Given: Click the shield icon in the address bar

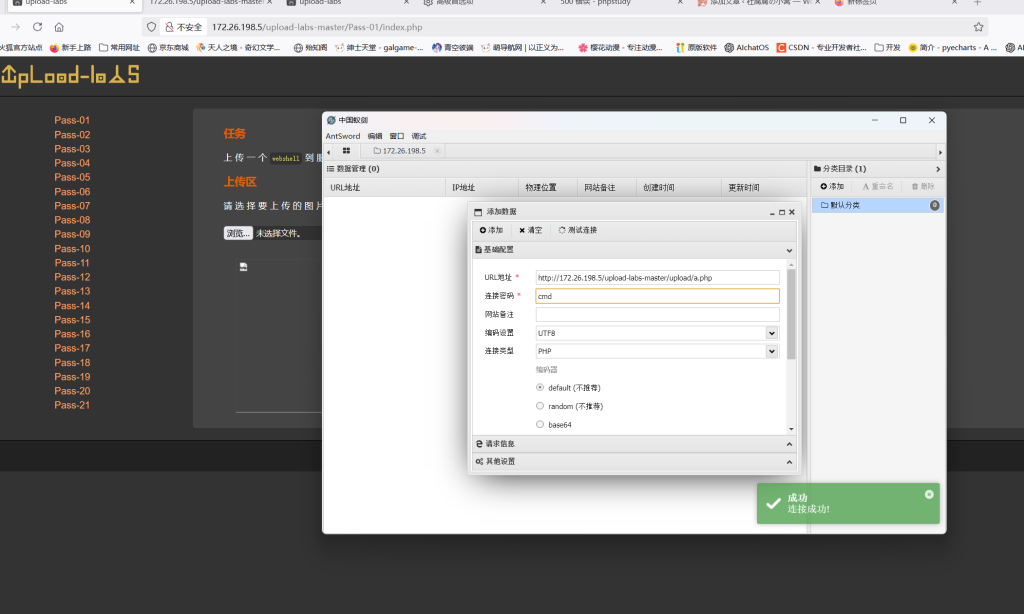Looking at the screenshot, I should (152, 27).
